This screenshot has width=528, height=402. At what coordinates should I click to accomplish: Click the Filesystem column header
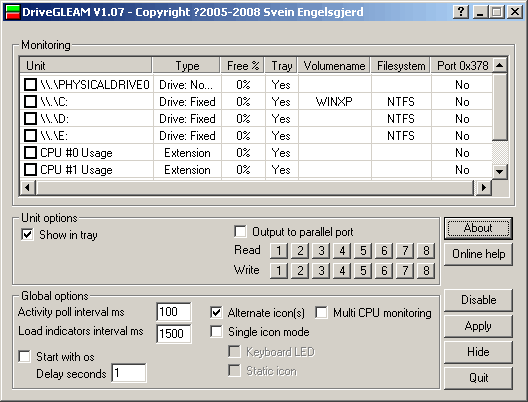(x=401, y=66)
